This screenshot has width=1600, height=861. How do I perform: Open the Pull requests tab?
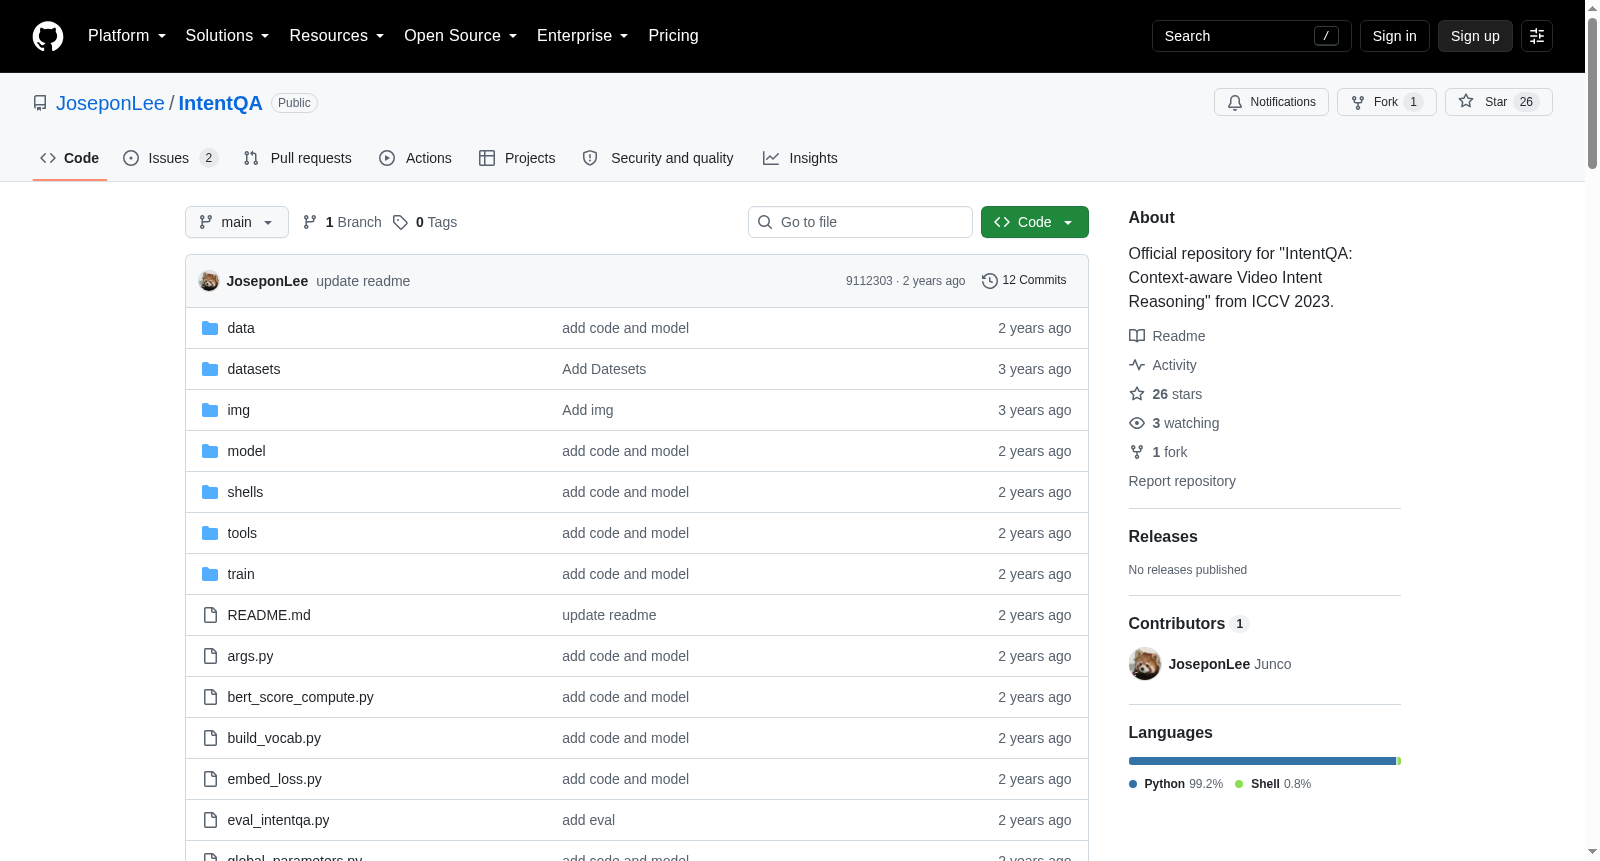(298, 158)
